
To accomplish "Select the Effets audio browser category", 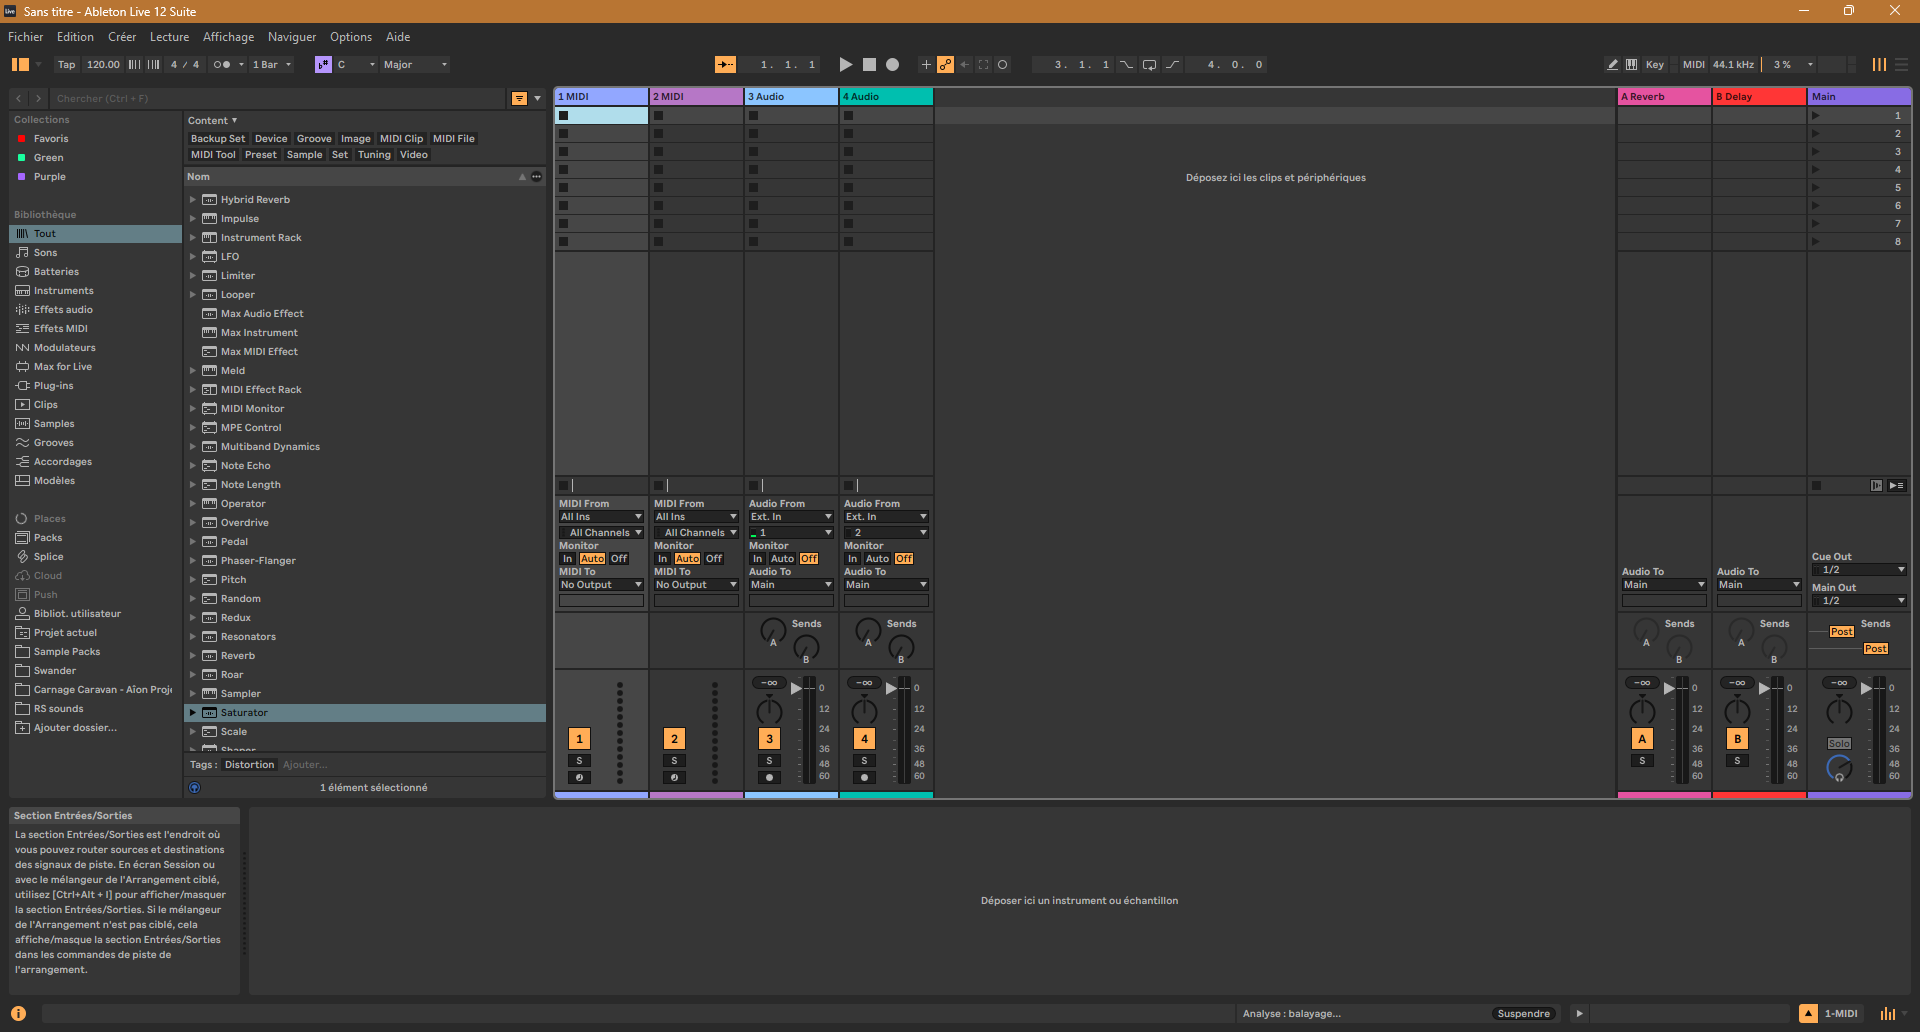I will (x=95, y=310).
